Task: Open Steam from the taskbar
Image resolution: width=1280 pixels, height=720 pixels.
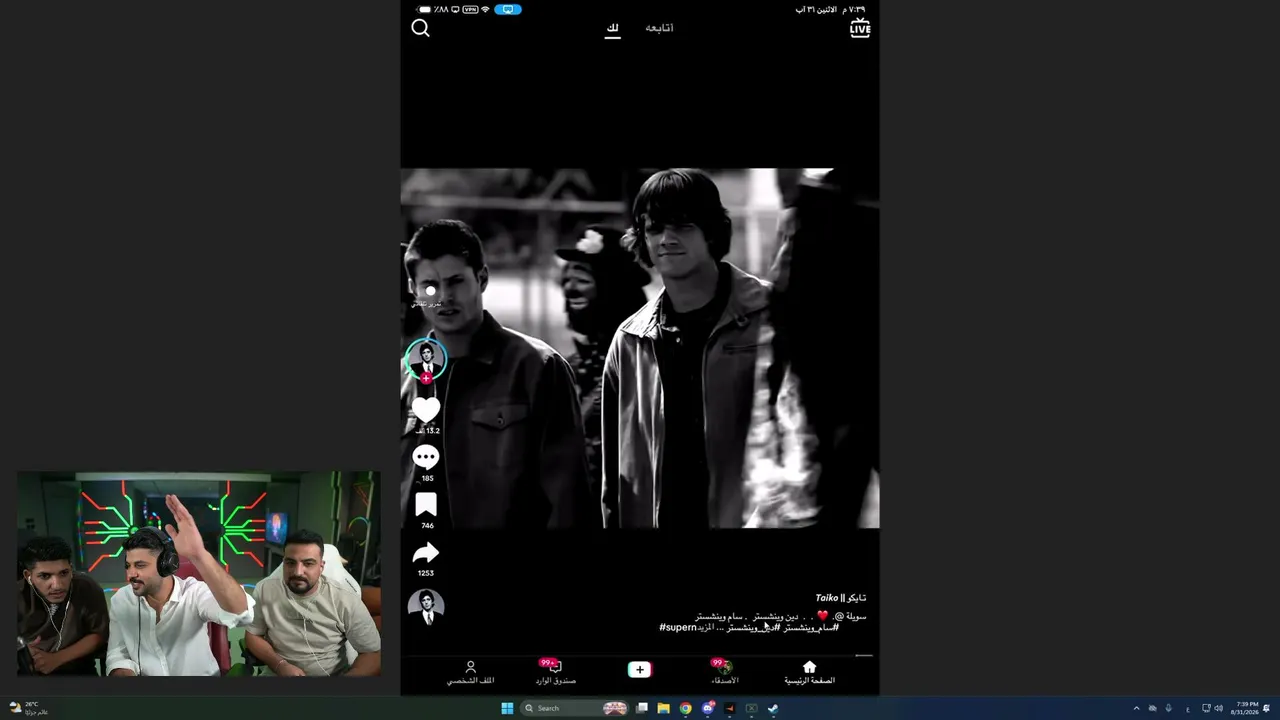Action: [773, 708]
